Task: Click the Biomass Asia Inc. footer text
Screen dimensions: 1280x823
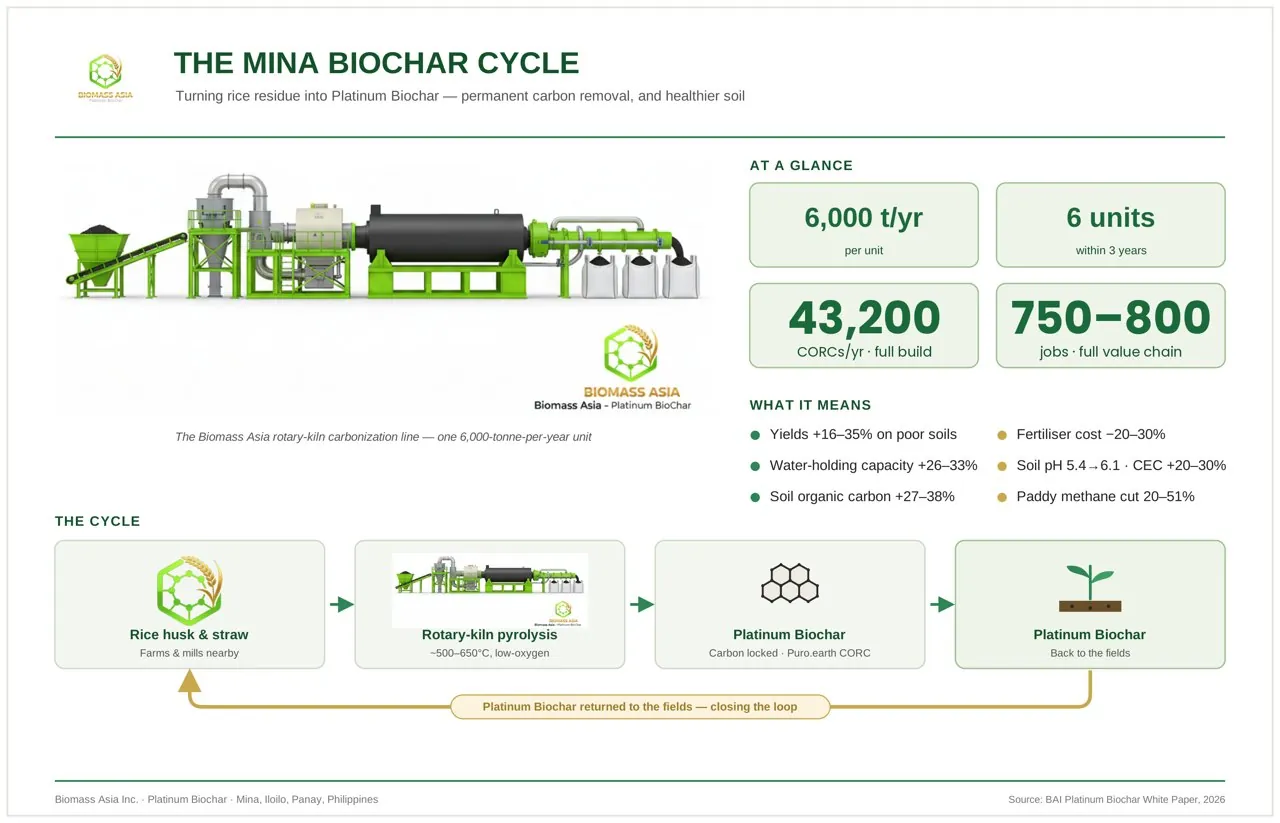Action: point(217,799)
